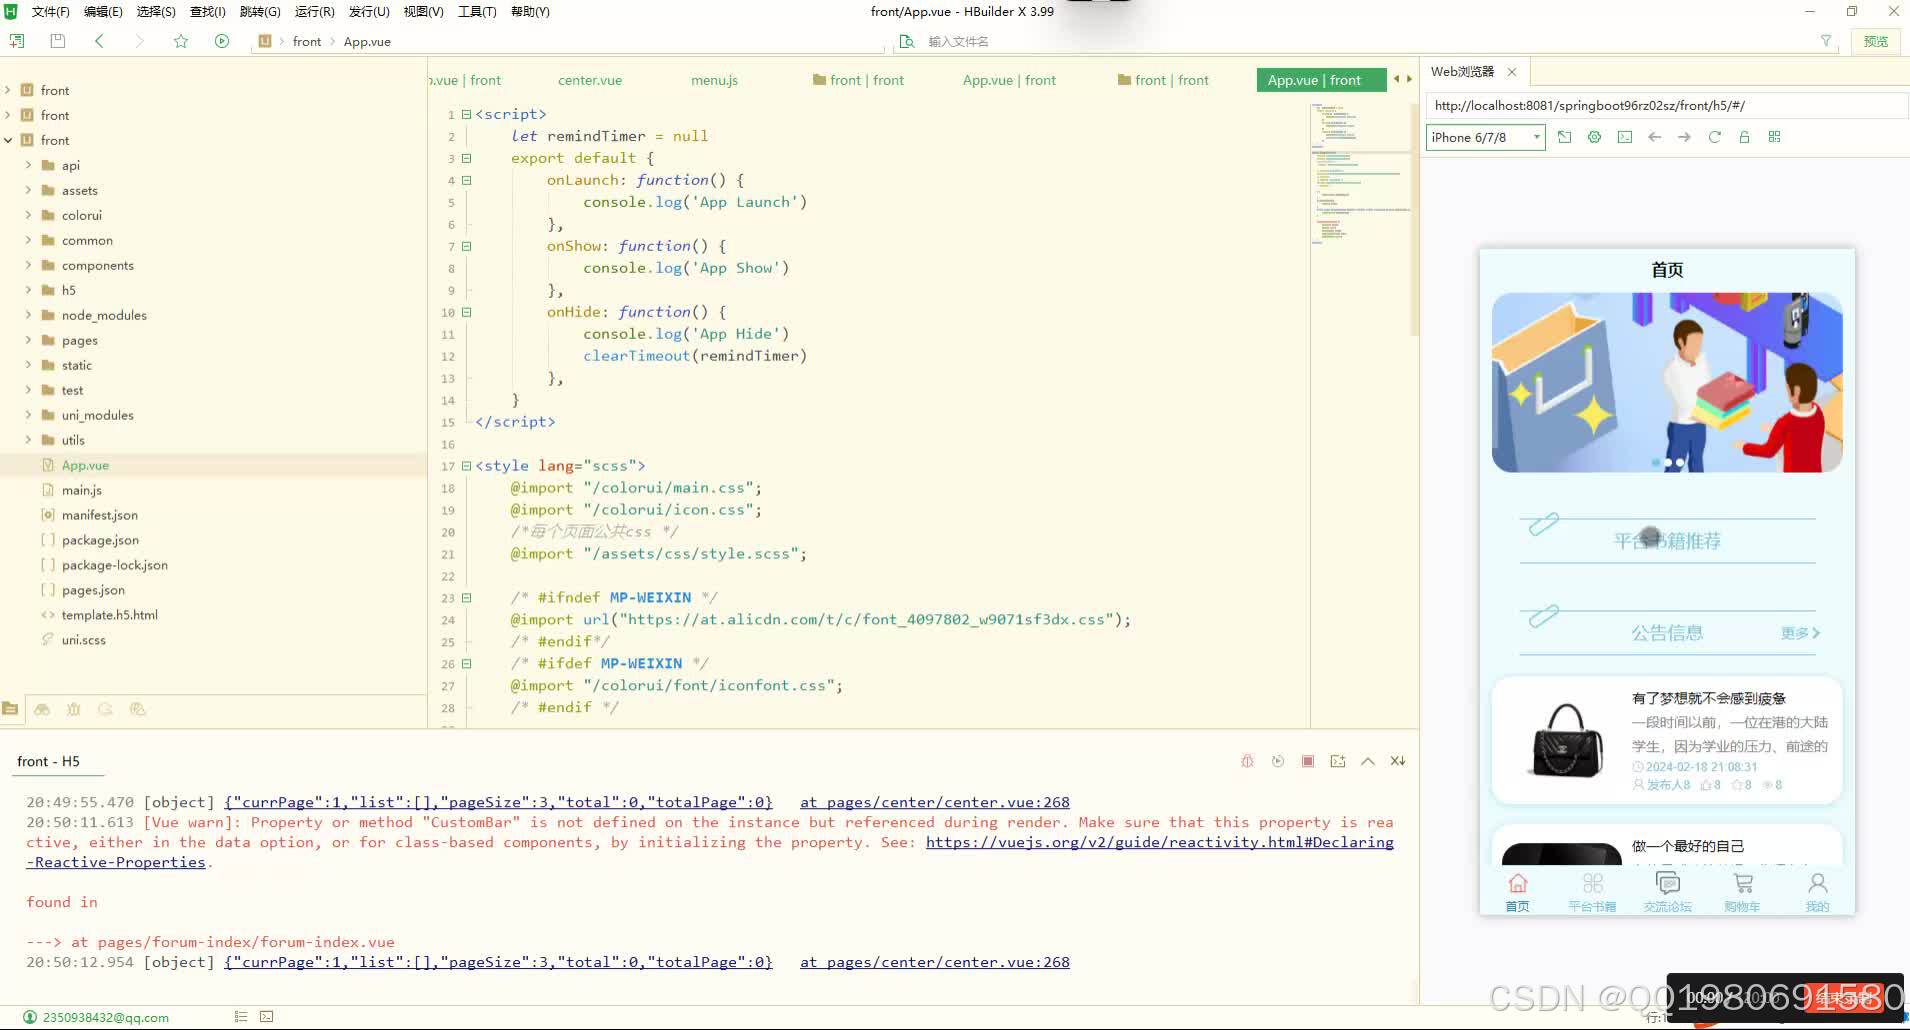This screenshot has width=1910, height=1030.
Task: Open pages.json in file tree
Action: point(93,590)
